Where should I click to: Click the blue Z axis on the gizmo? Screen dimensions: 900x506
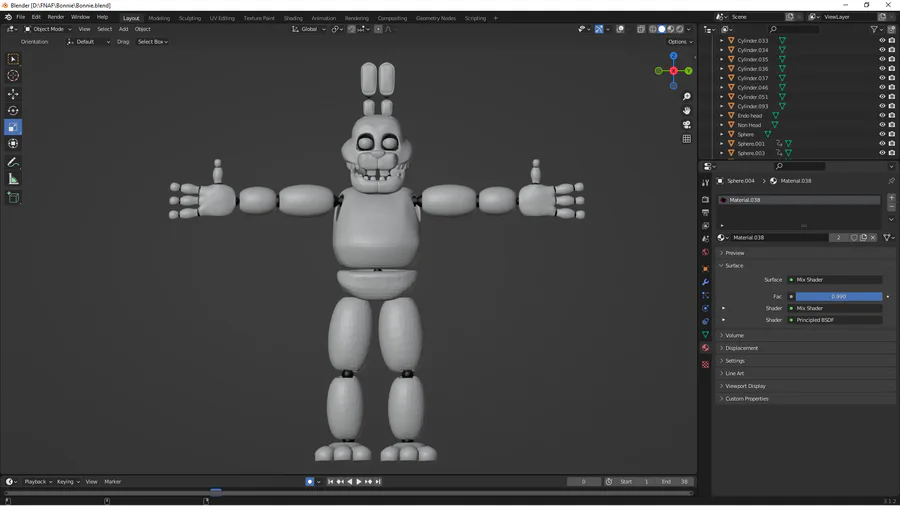coord(673,56)
